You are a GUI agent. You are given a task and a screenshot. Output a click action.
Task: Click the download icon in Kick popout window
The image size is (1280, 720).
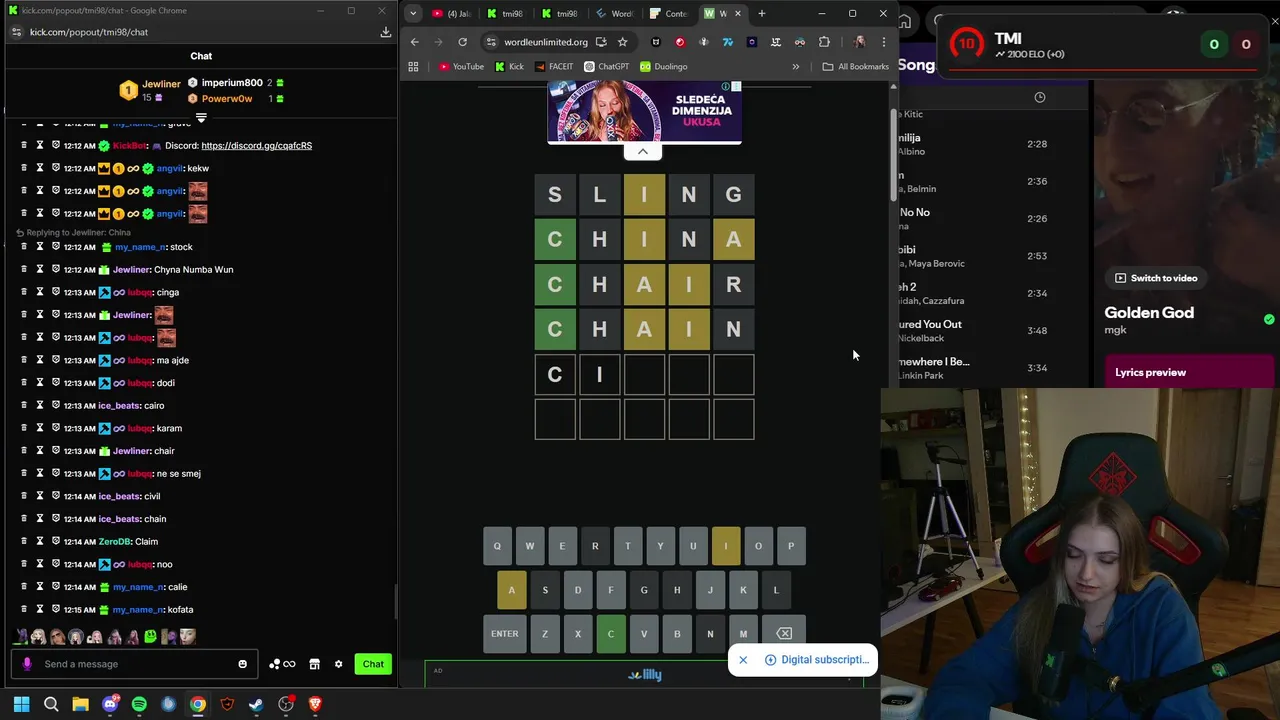(385, 32)
